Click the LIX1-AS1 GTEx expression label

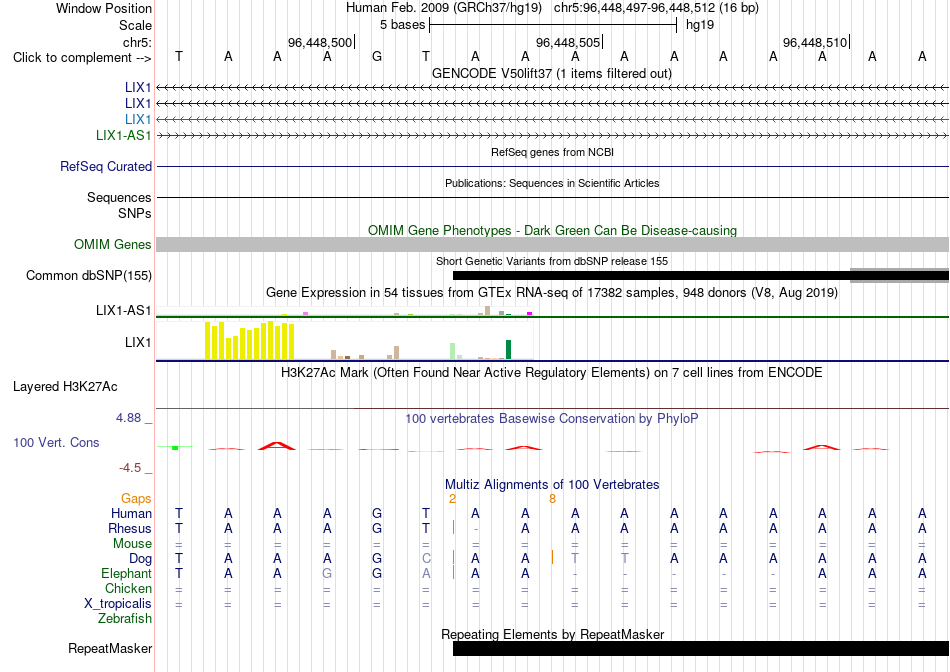click(x=124, y=310)
